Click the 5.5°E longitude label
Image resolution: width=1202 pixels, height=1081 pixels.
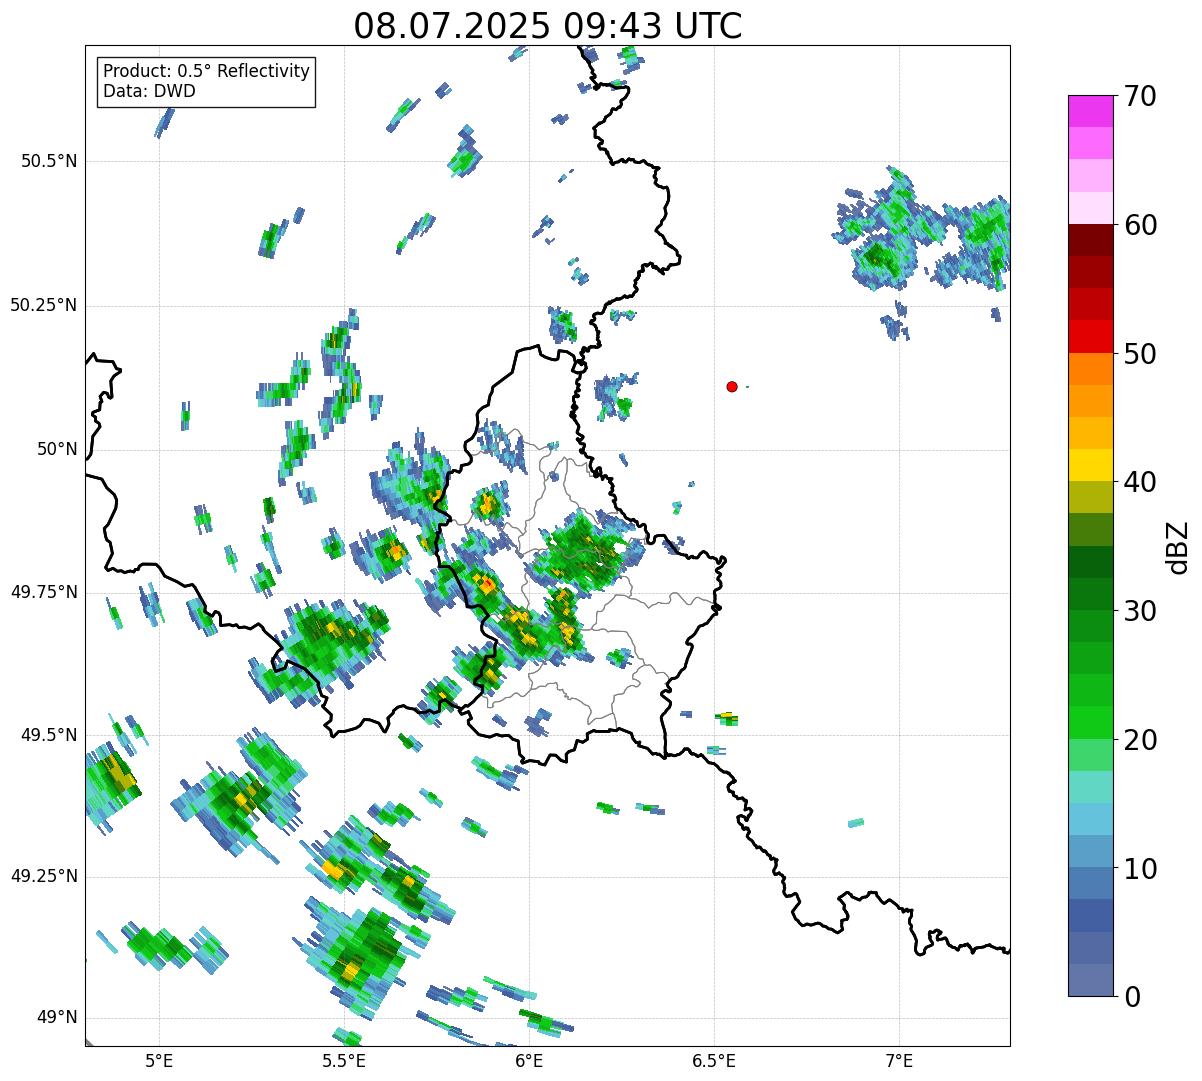(x=344, y=1061)
